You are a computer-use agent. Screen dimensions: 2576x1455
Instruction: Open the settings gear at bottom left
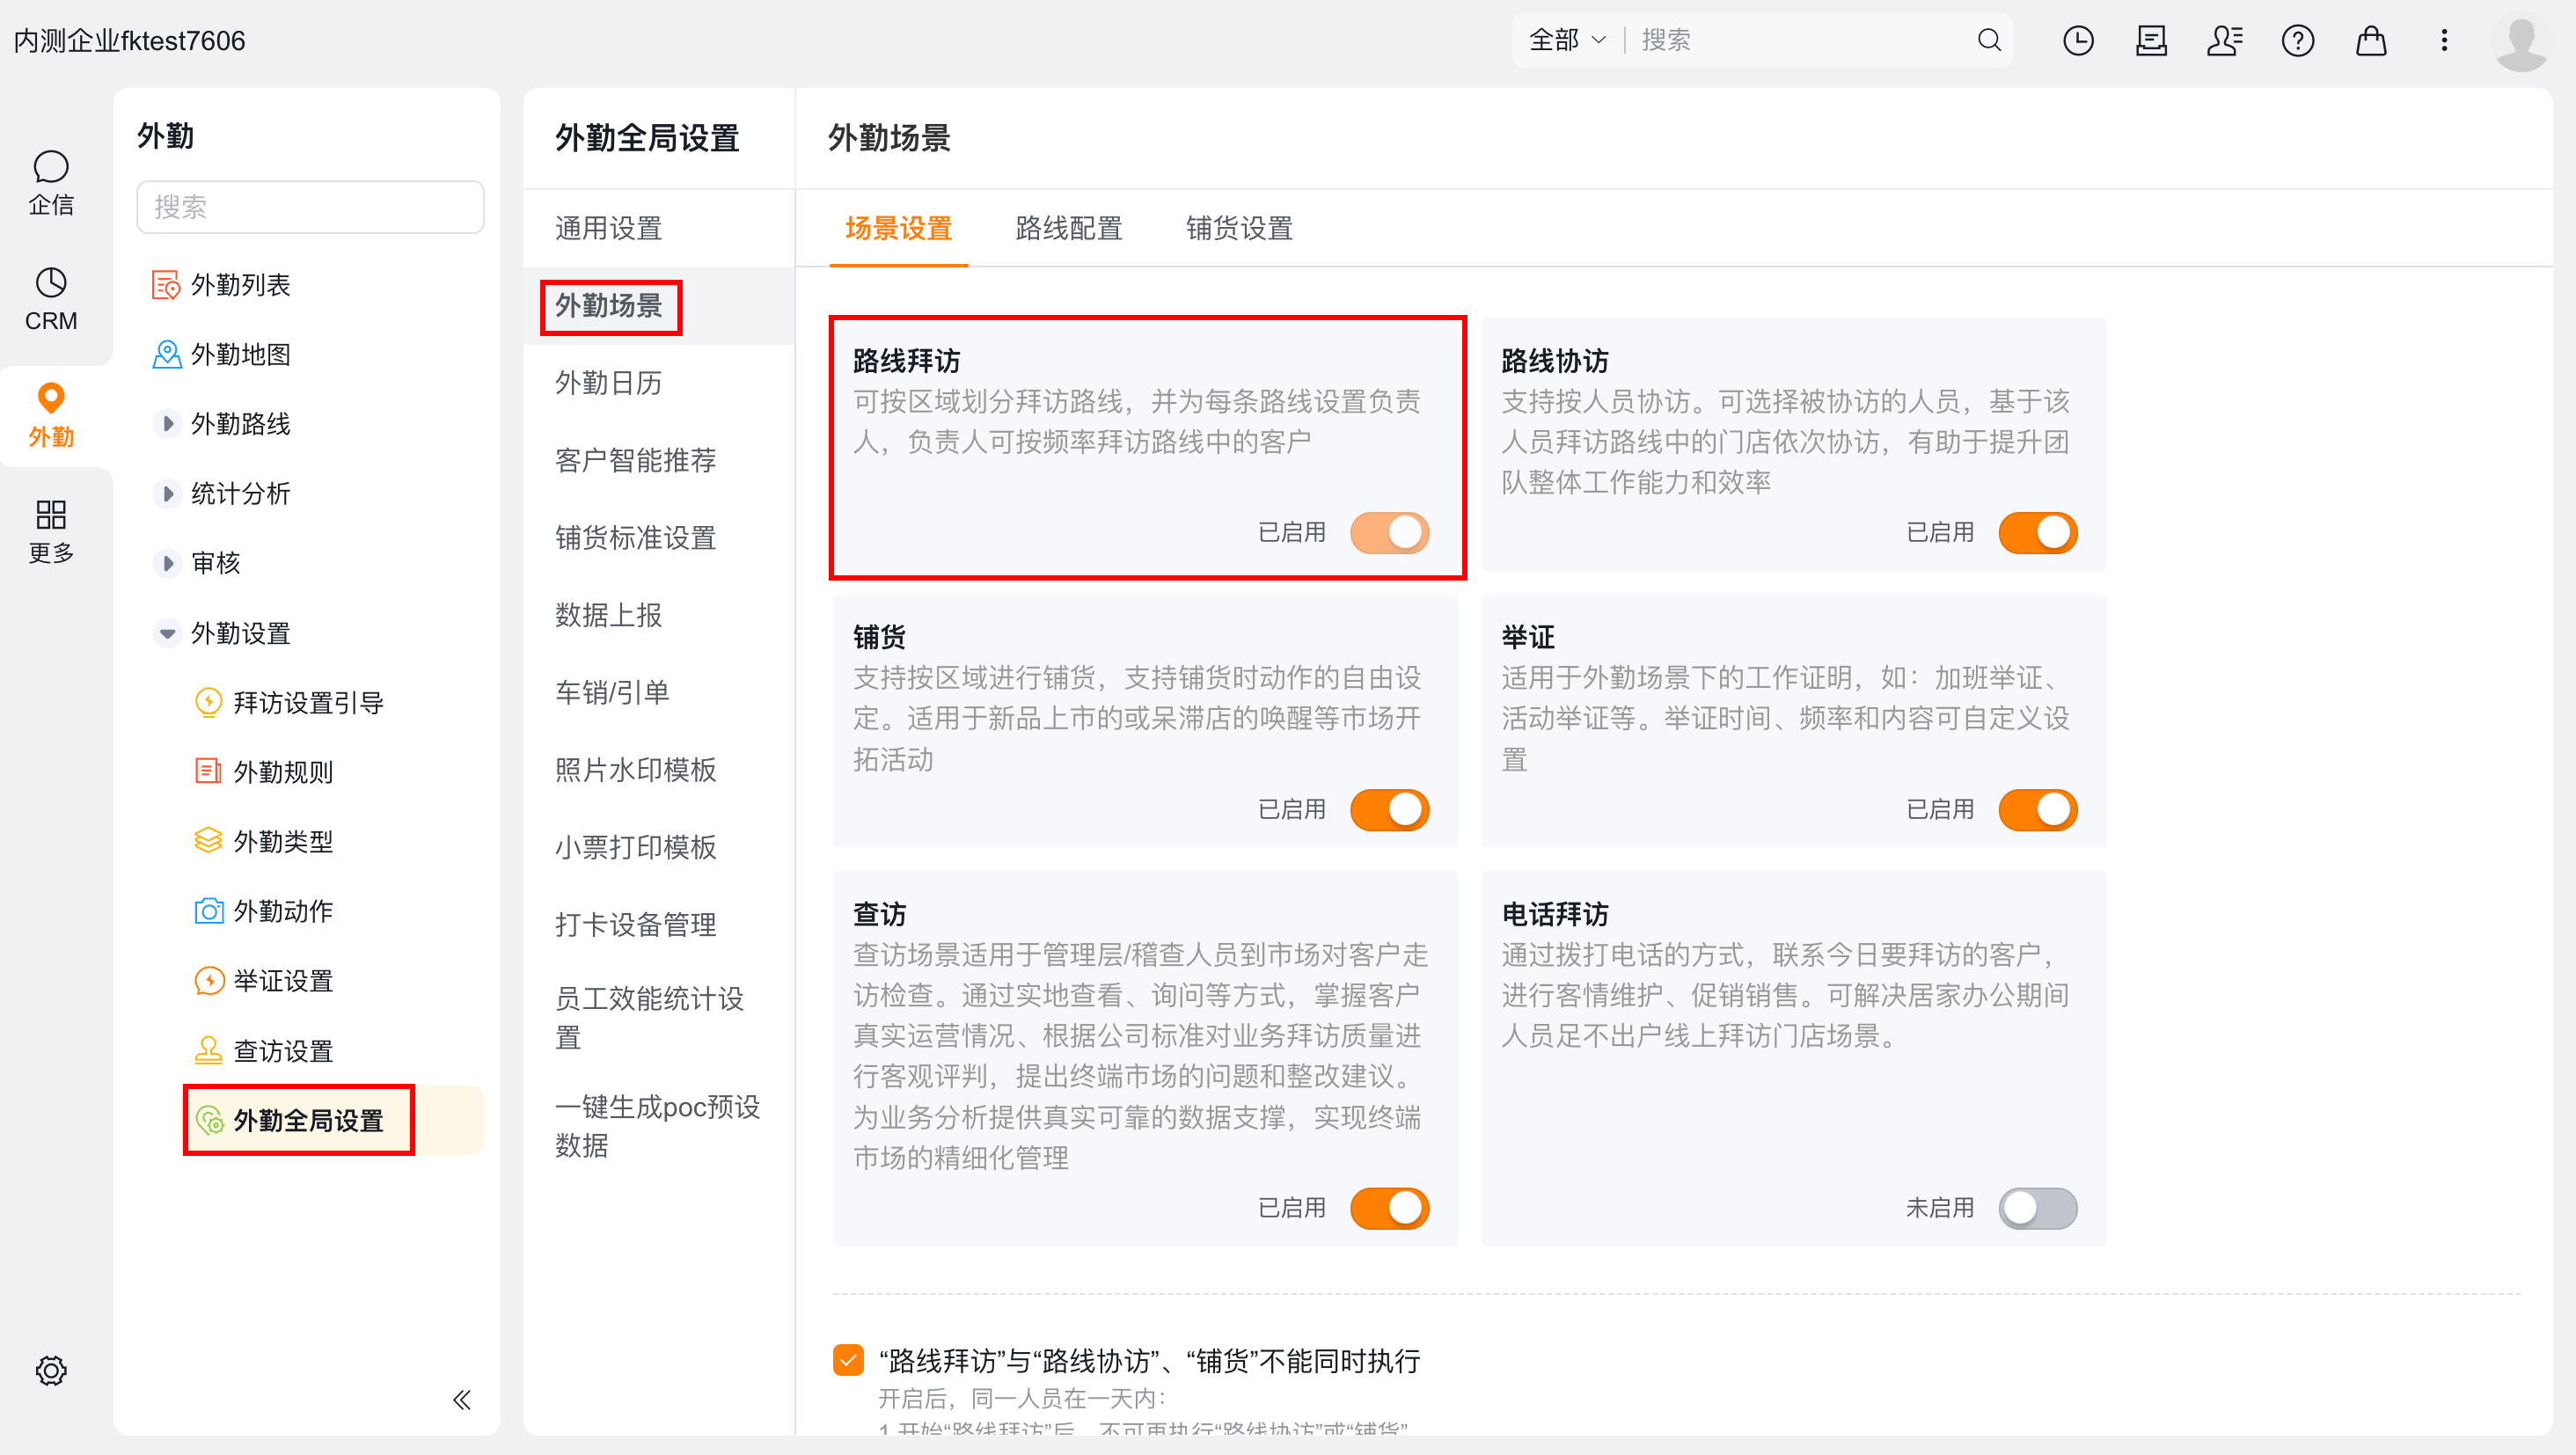(x=51, y=1370)
